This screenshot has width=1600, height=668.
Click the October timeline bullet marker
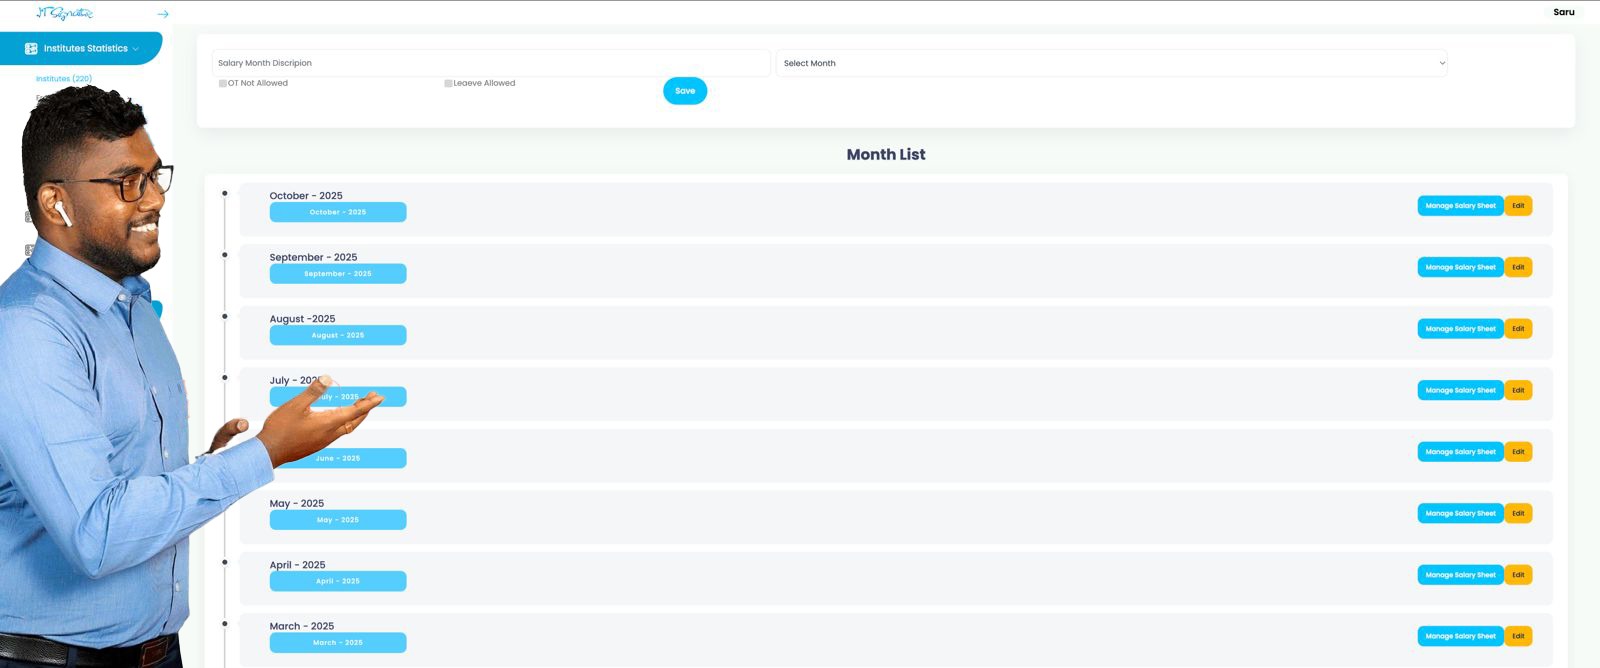(x=225, y=193)
